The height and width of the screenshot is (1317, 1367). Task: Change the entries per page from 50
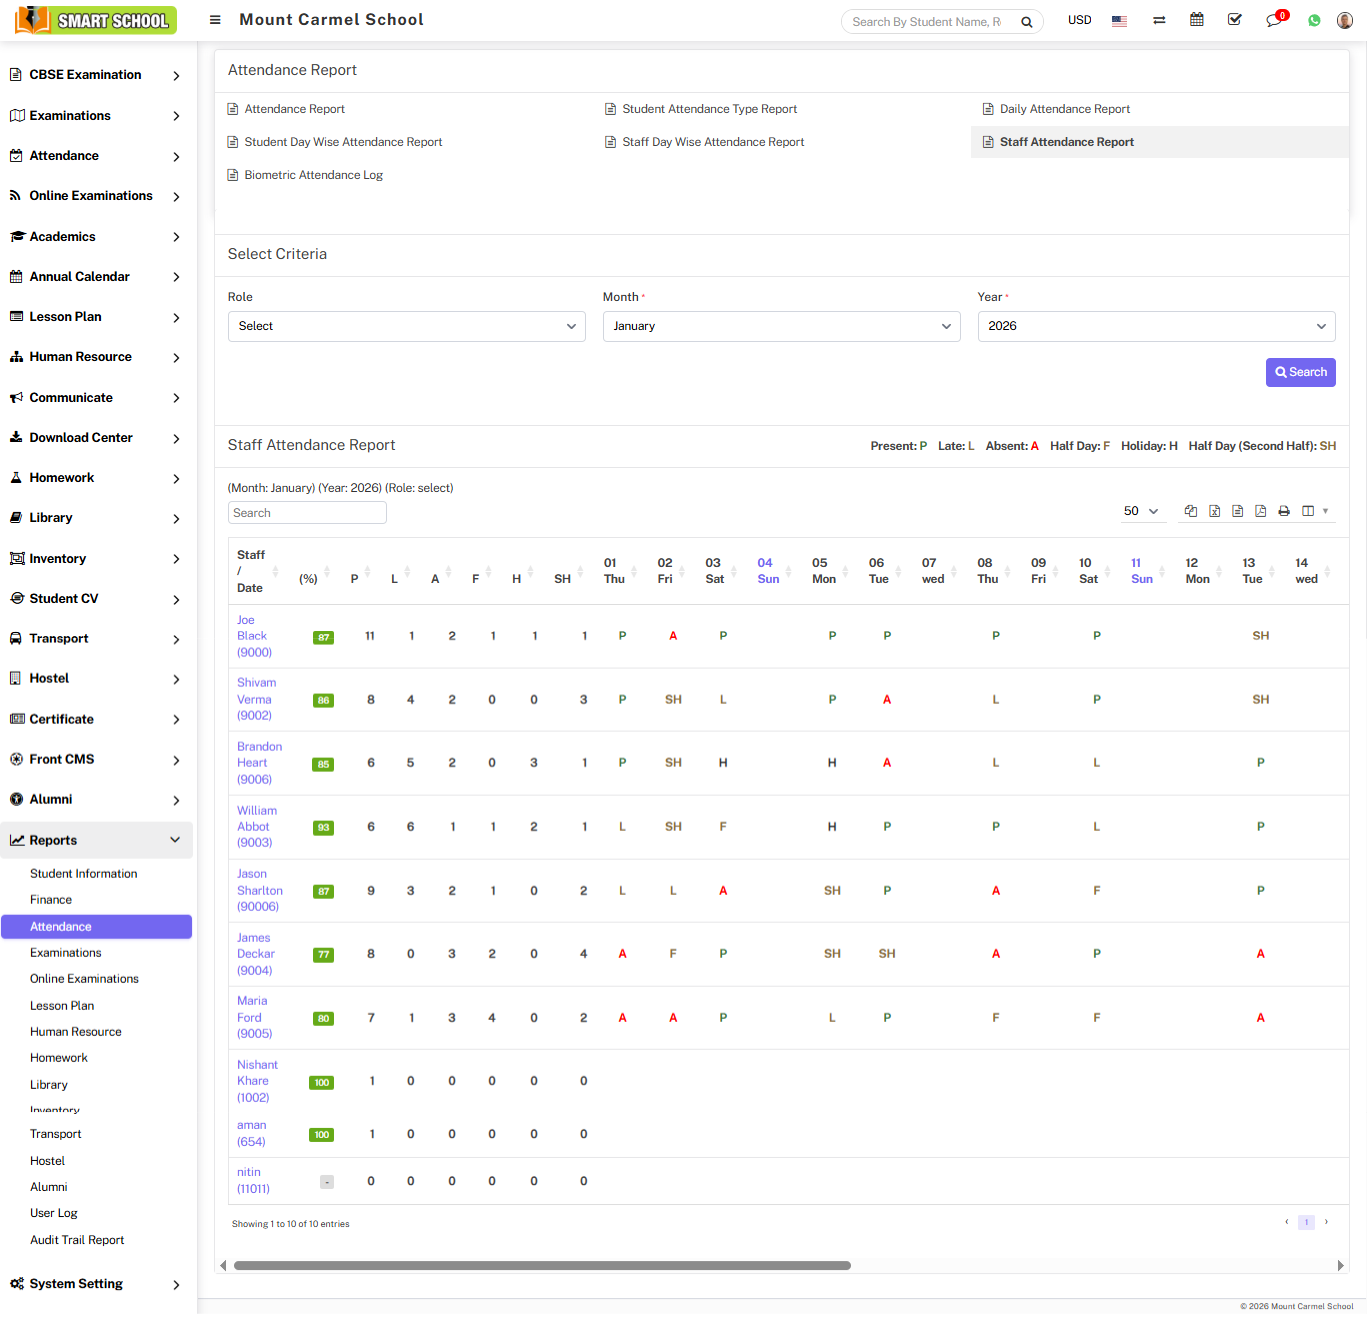point(1140,511)
